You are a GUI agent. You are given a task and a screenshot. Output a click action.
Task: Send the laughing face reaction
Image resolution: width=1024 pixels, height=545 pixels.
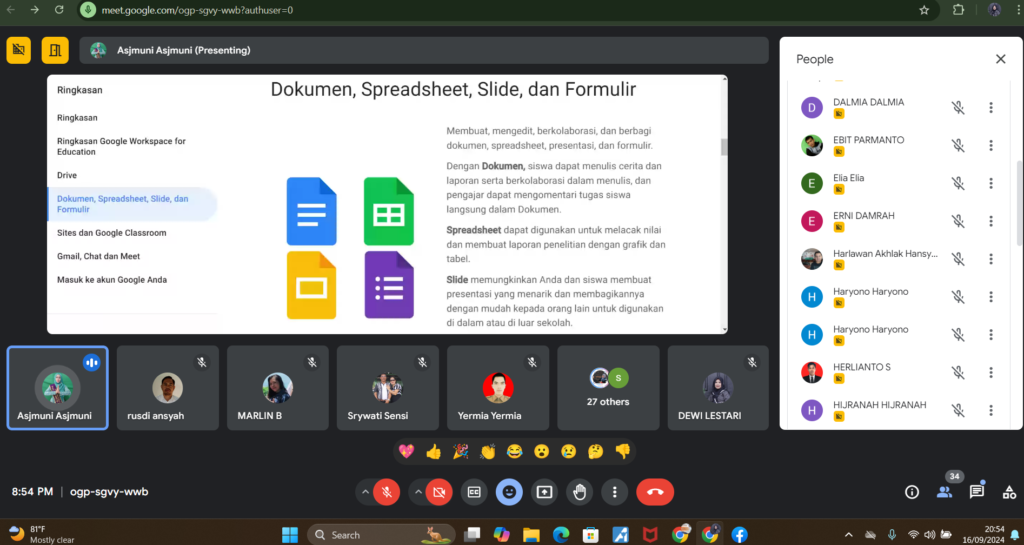(515, 451)
